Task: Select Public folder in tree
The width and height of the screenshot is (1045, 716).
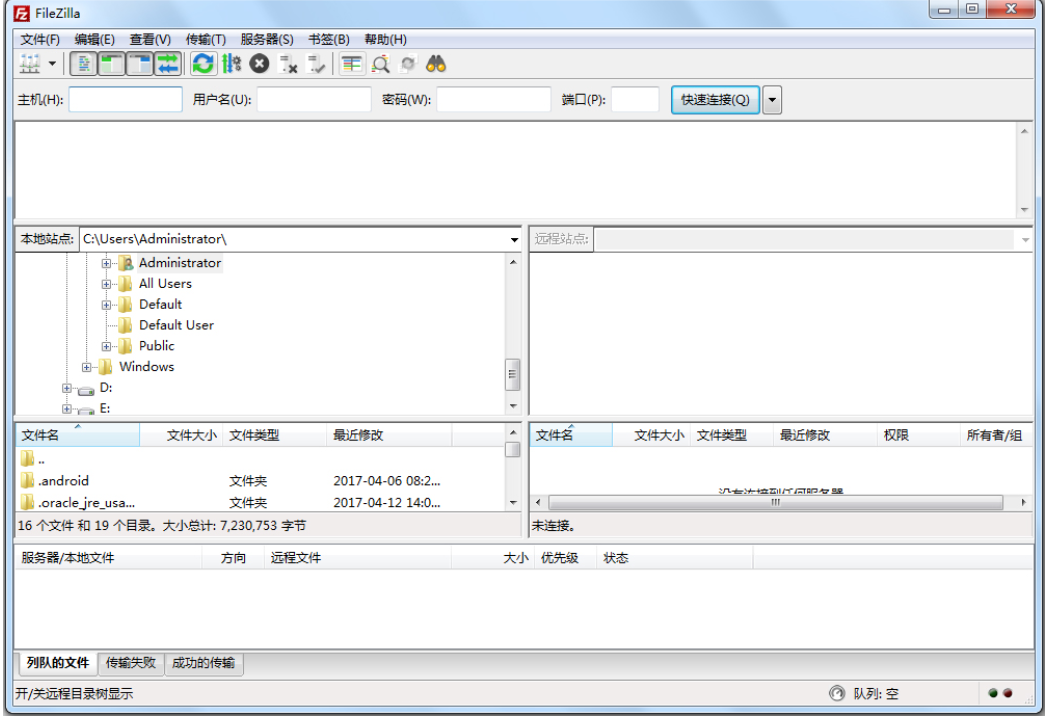Action: [157, 345]
